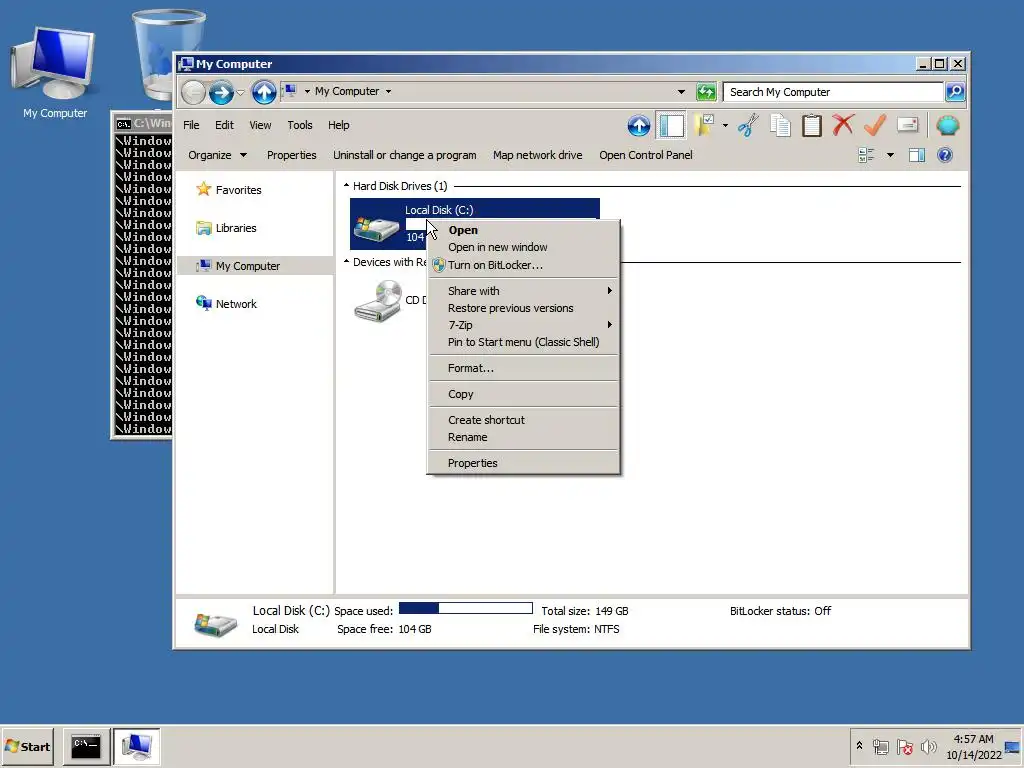Open the address bar root breadcrumb dropdown
Image resolution: width=1024 pixels, height=768 pixels.
(307, 91)
